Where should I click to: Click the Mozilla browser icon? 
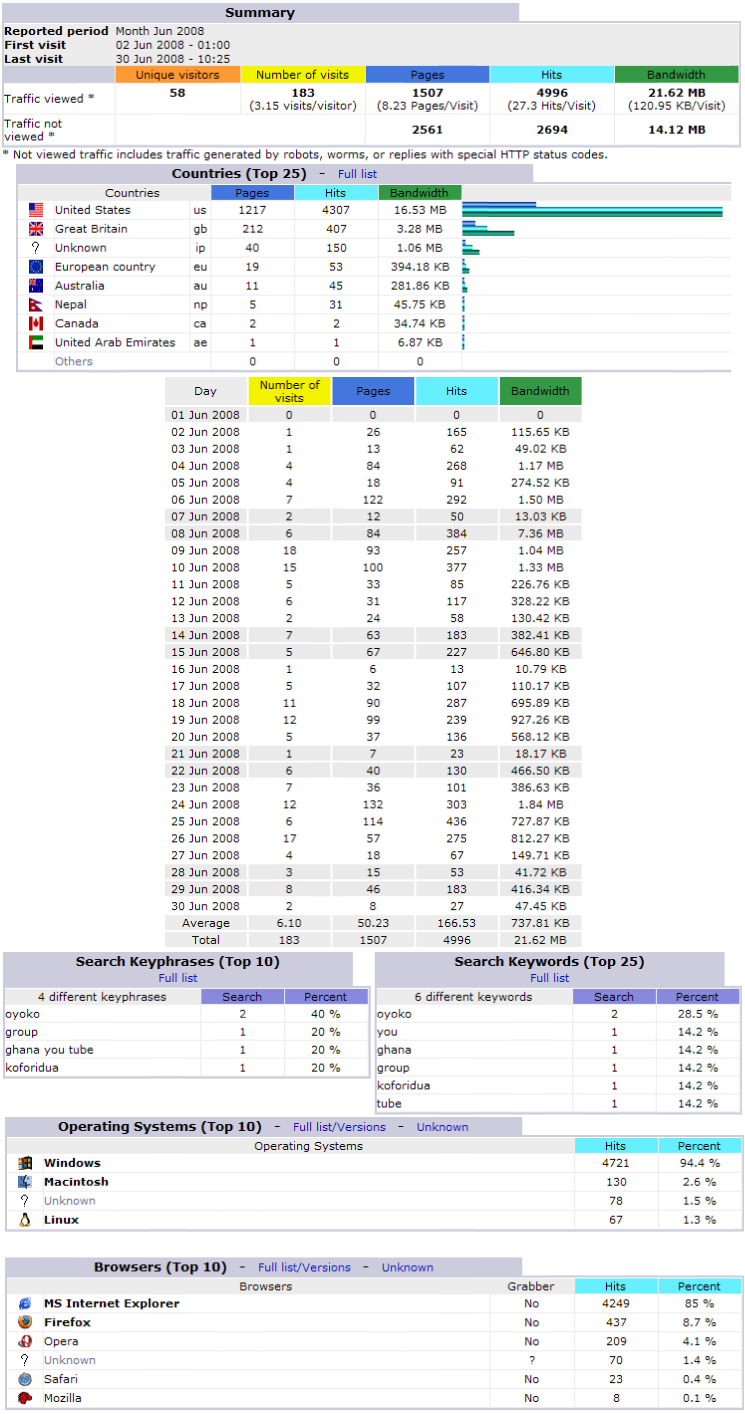pos(25,1398)
